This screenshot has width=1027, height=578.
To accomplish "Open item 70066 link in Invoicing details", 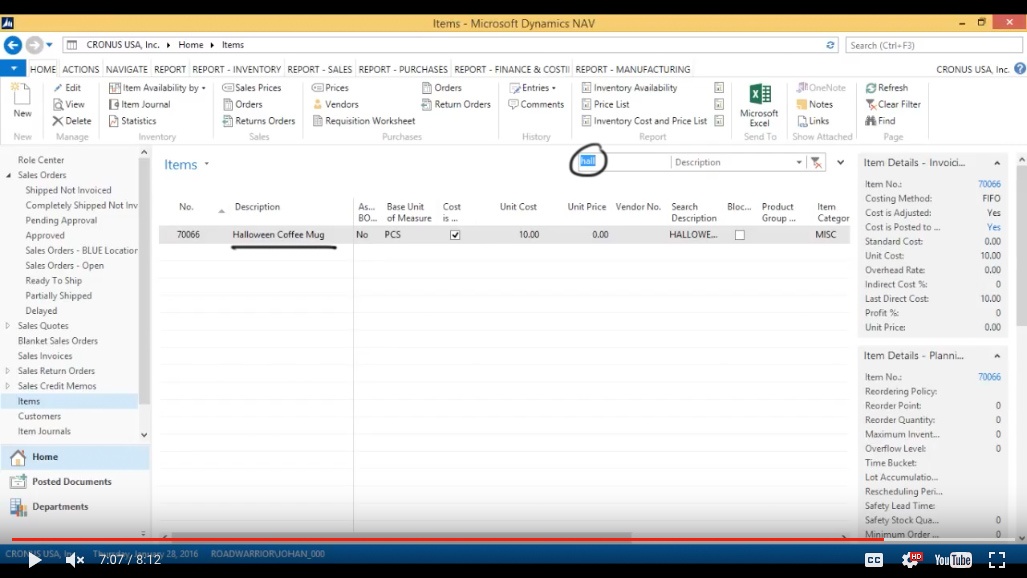I will (x=989, y=184).
